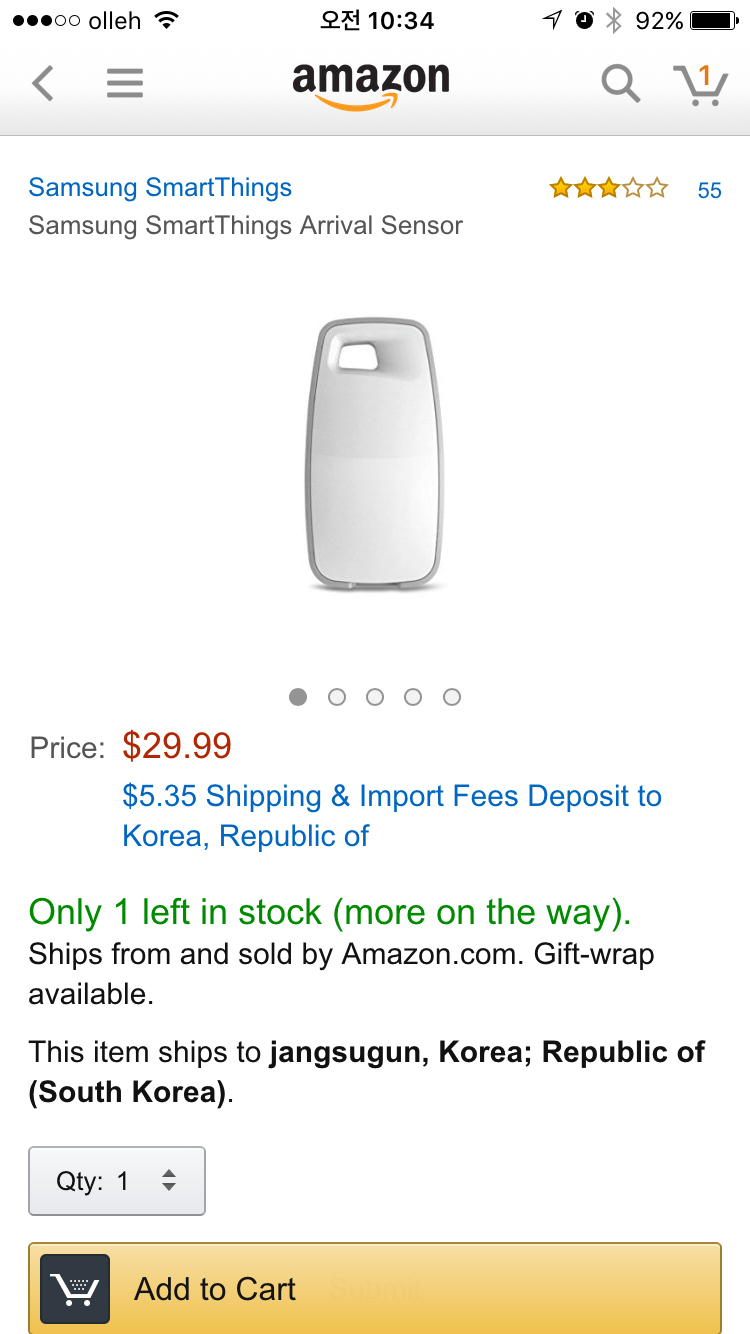This screenshot has height=1334, width=750.
Task: Select the second image page dot
Action: tap(337, 697)
